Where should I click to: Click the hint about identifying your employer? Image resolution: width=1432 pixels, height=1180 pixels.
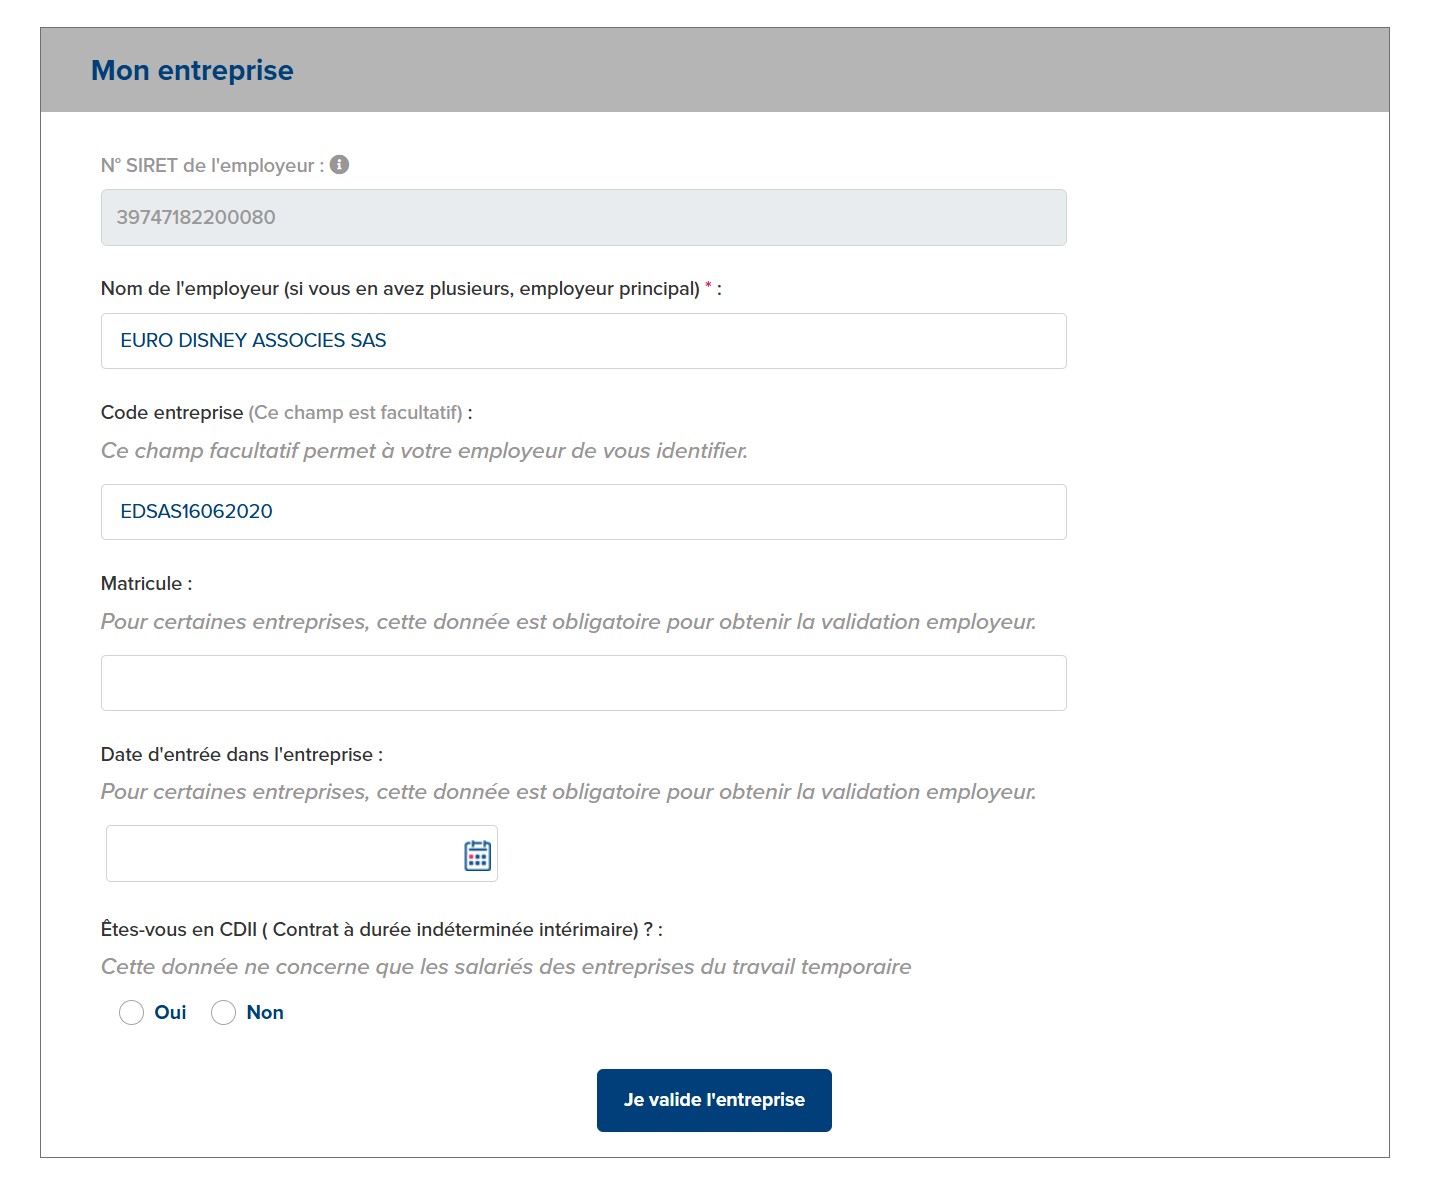click(x=424, y=451)
